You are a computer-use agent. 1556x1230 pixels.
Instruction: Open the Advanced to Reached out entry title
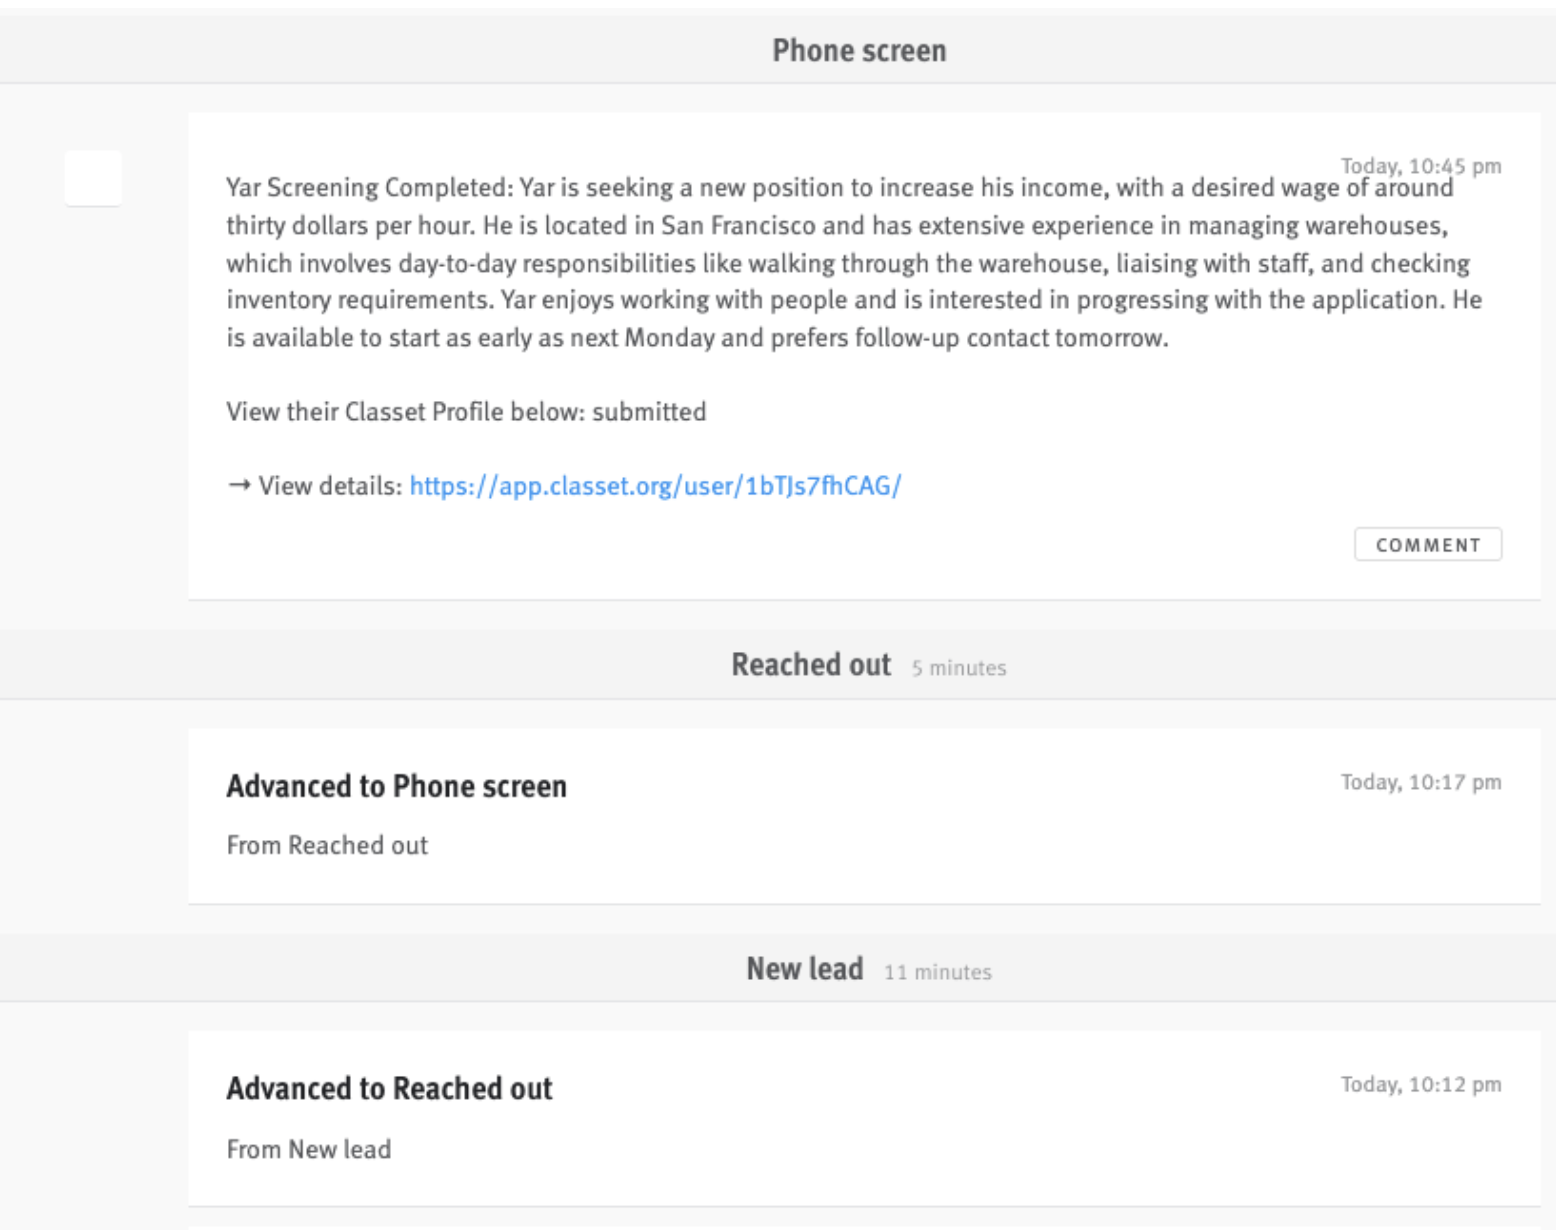point(389,1089)
